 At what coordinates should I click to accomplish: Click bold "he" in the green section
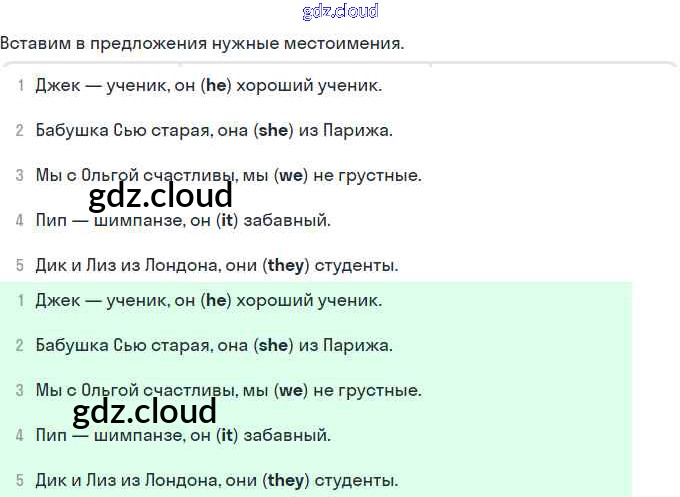(x=216, y=300)
